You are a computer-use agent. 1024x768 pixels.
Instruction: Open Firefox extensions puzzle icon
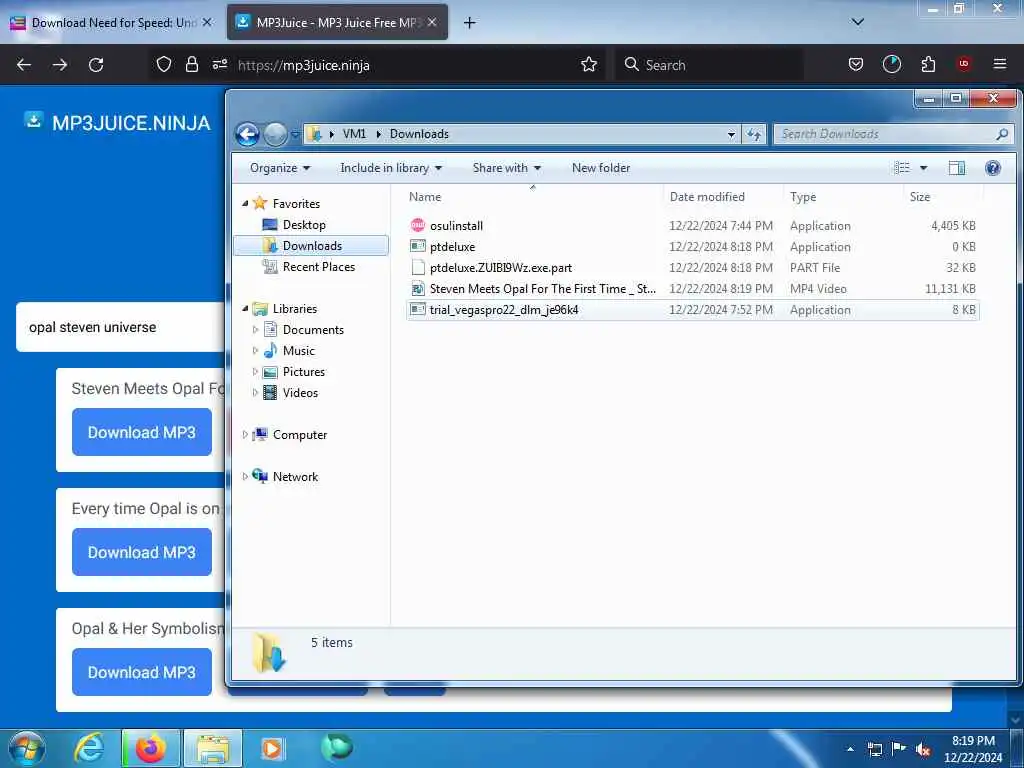pos(928,65)
